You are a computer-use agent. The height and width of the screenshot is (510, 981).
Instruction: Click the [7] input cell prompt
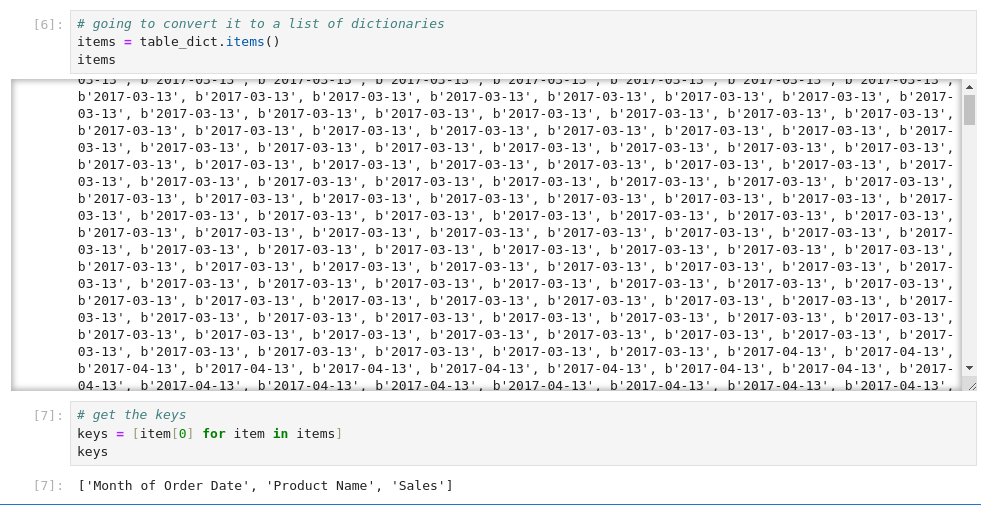(48, 415)
